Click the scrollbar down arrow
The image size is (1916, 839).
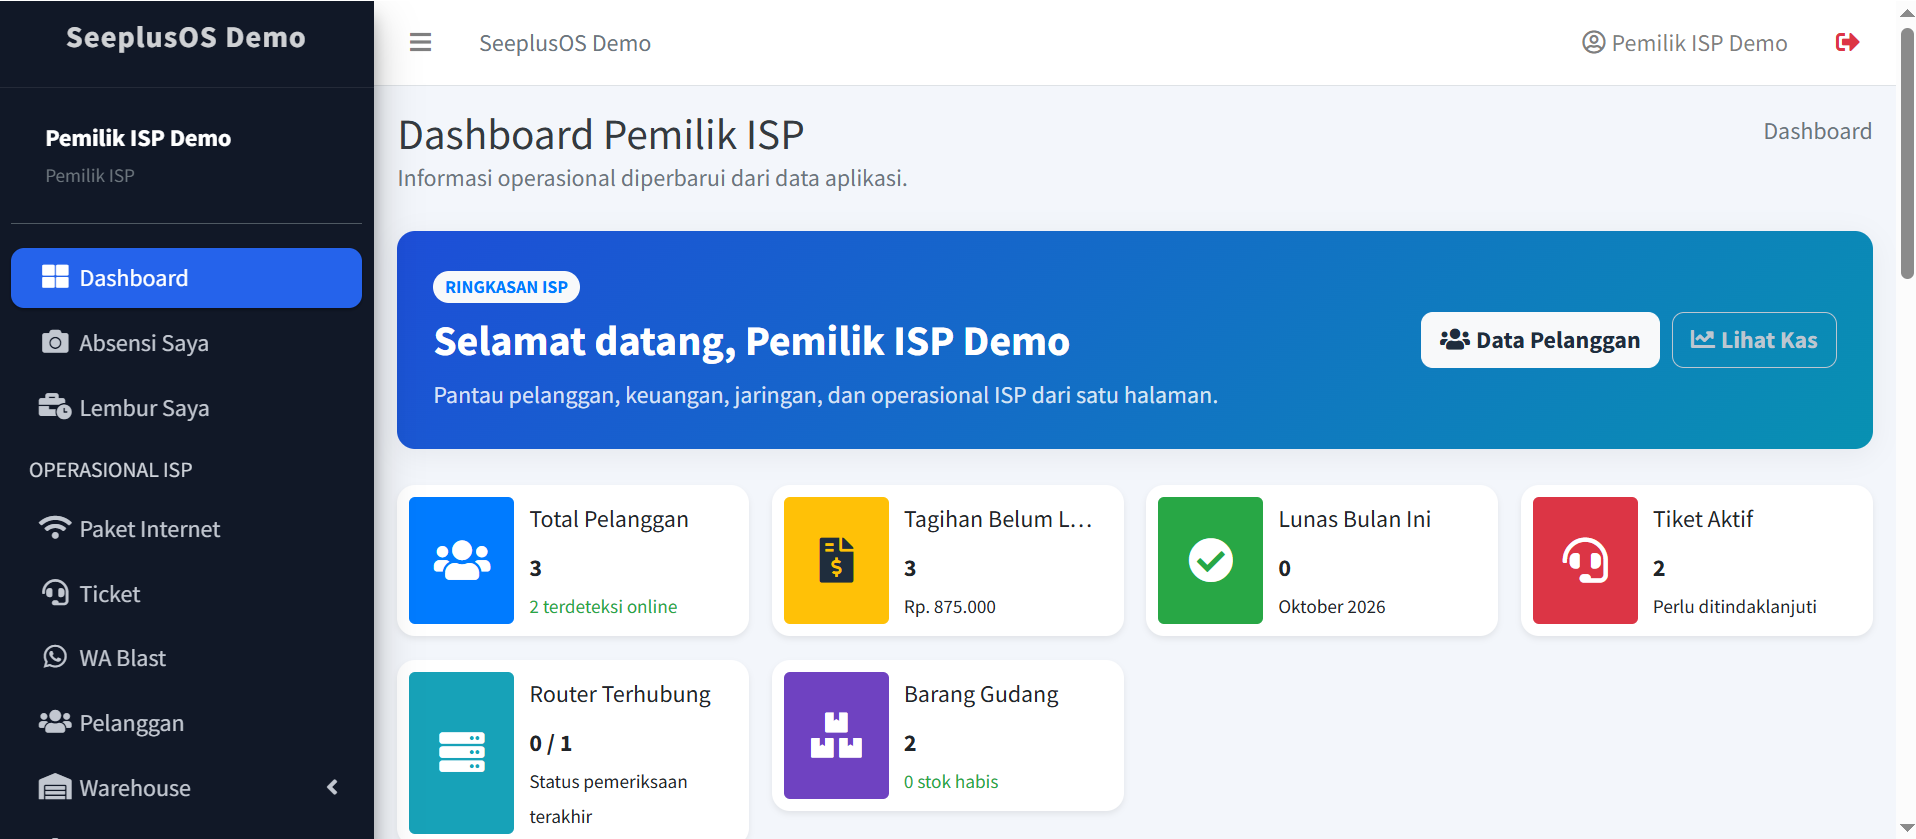pyautogui.click(x=1906, y=829)
